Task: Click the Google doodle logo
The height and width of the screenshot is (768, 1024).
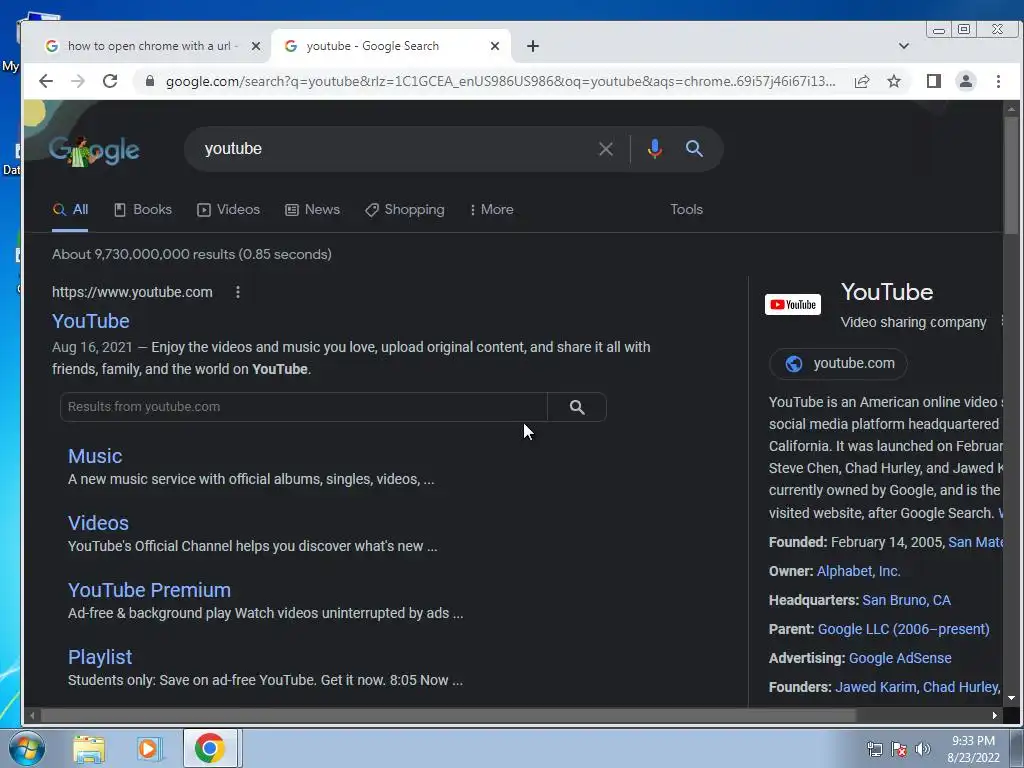Action: [94, 151]
